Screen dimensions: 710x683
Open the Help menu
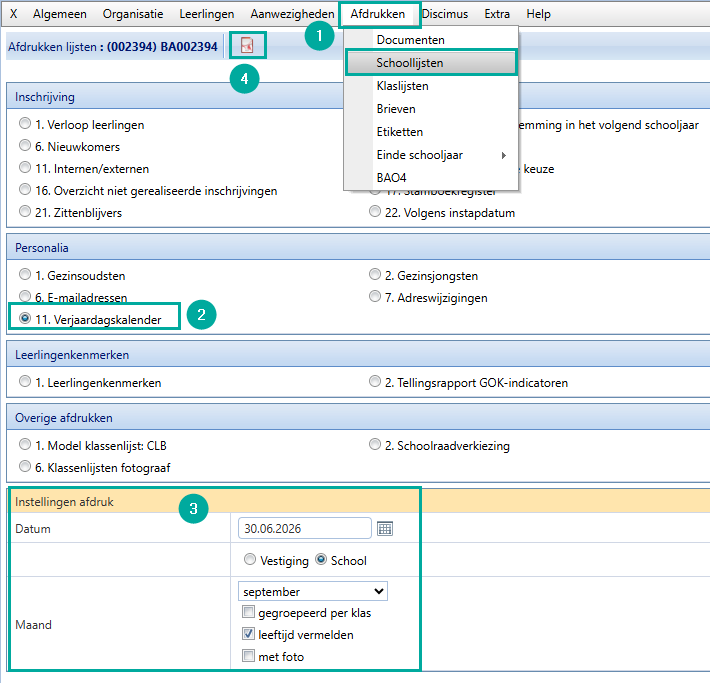[x=538, y=14]
